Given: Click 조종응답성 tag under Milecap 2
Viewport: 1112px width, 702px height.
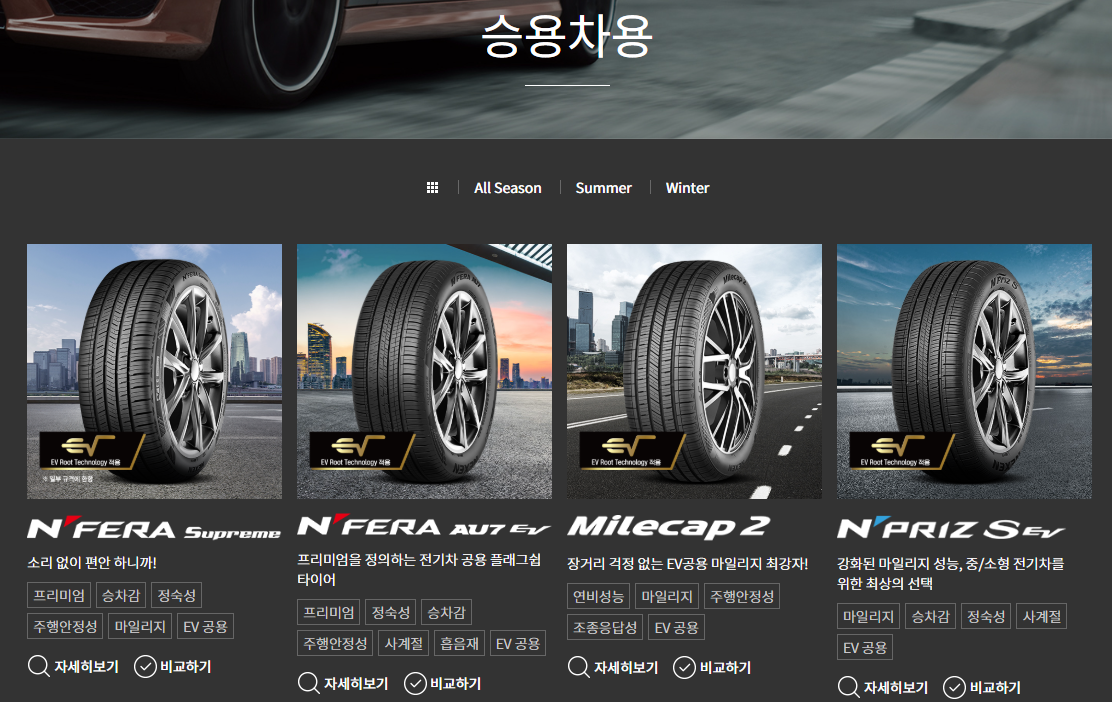Looking at the screenshot, I should [605, 628].
